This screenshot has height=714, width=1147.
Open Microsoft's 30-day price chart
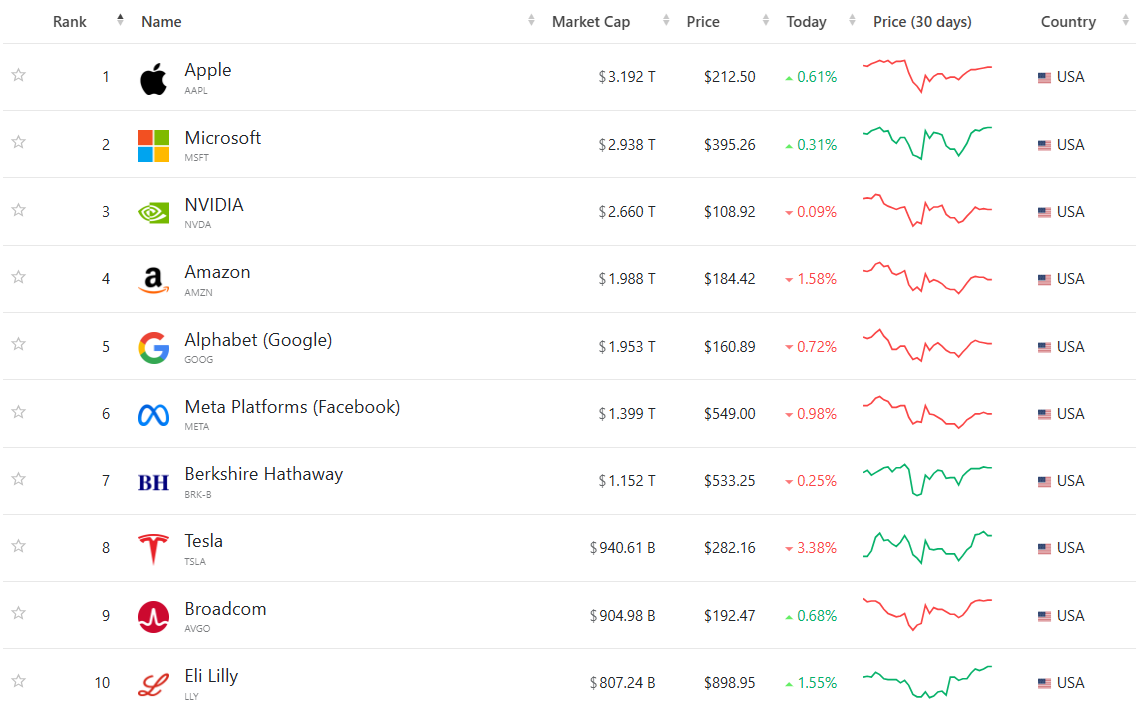click(x=928, y=143)
